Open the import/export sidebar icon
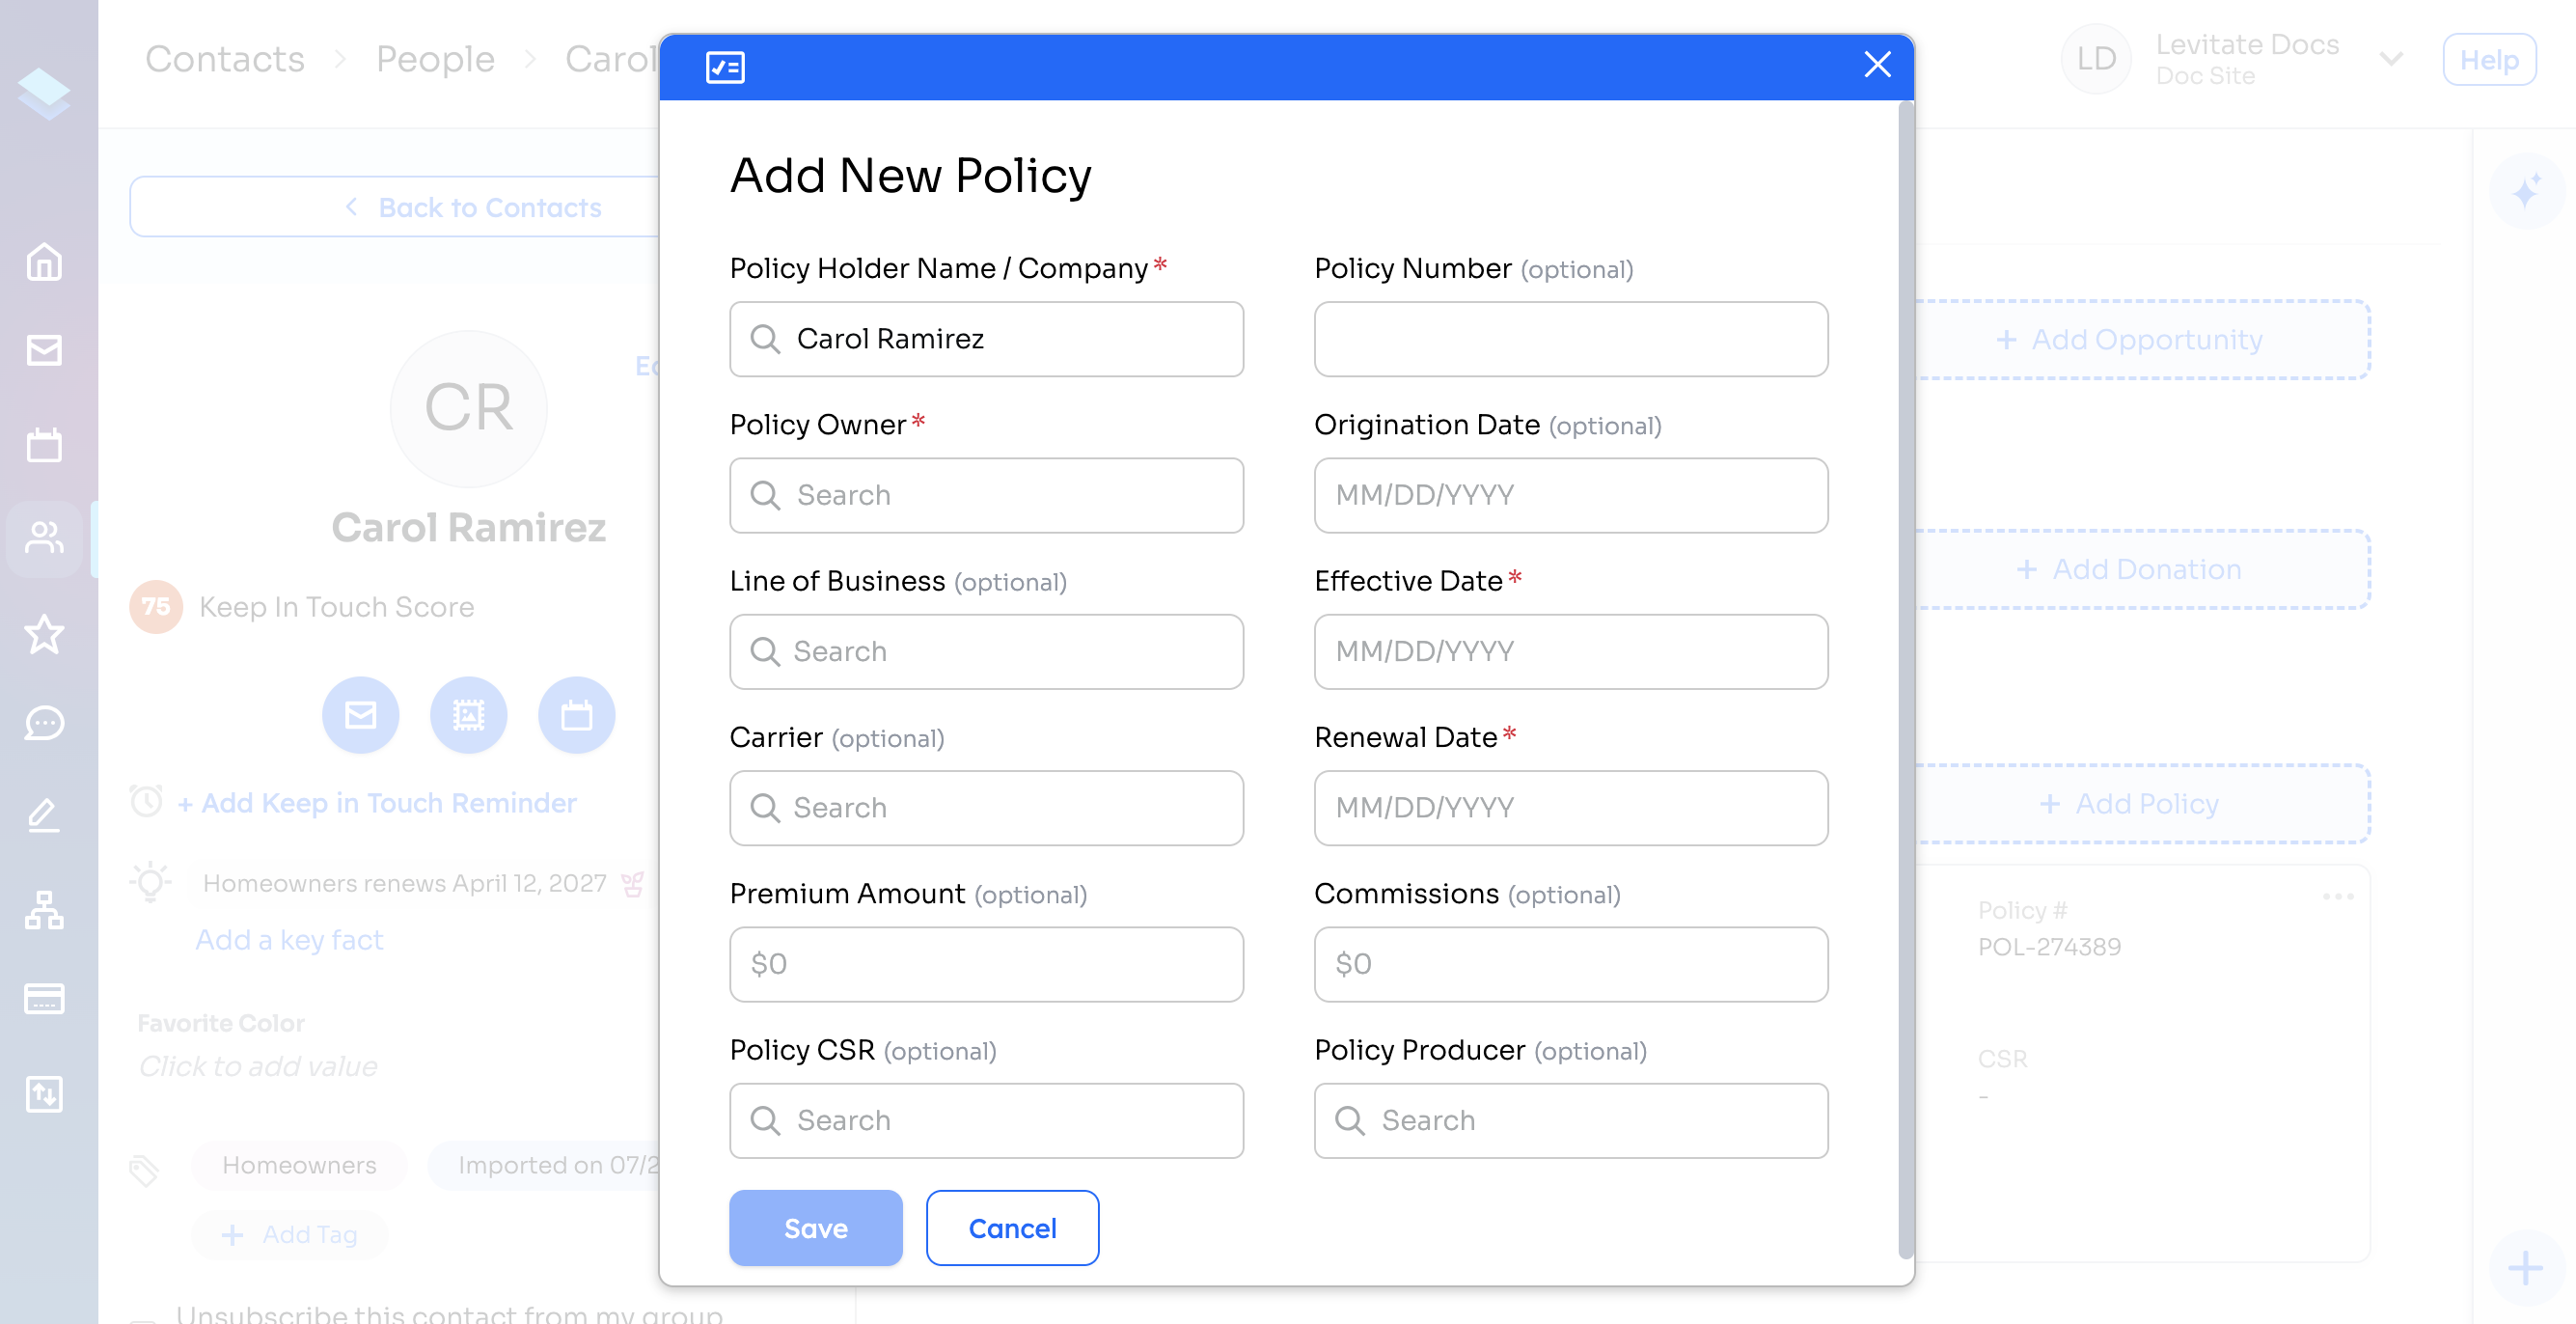The image size is (2576, 1324). tap(44, 1094)
